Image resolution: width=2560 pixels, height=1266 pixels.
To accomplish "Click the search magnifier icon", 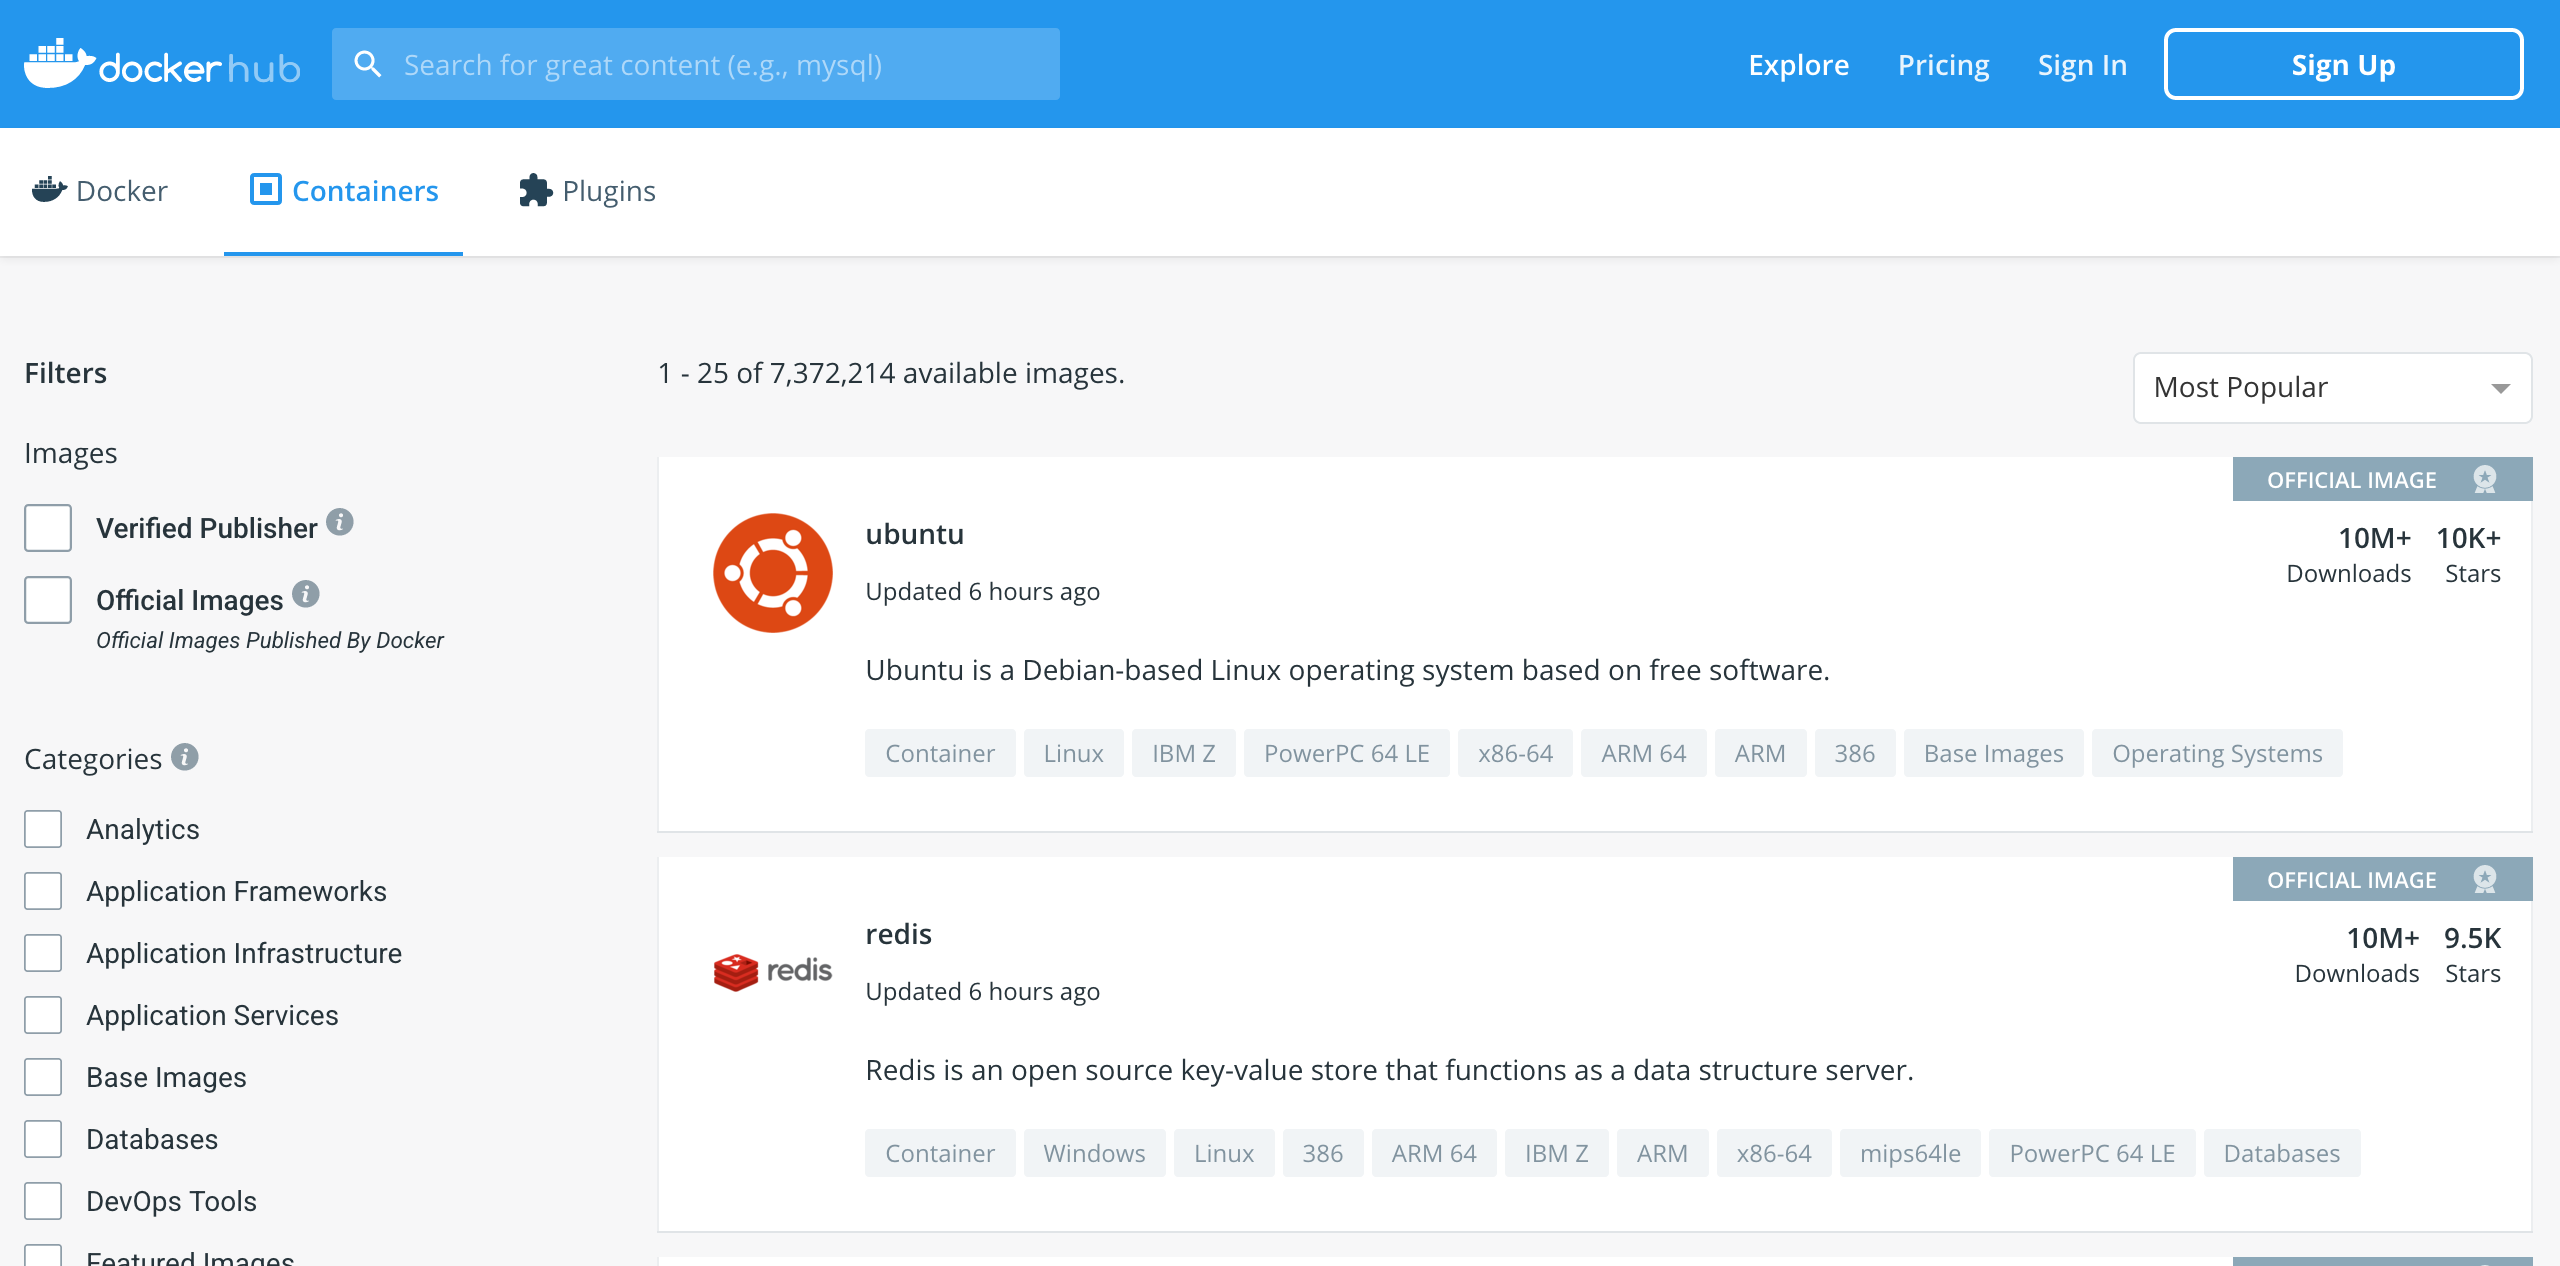I will pyautogui.click(x=368, y=64).
